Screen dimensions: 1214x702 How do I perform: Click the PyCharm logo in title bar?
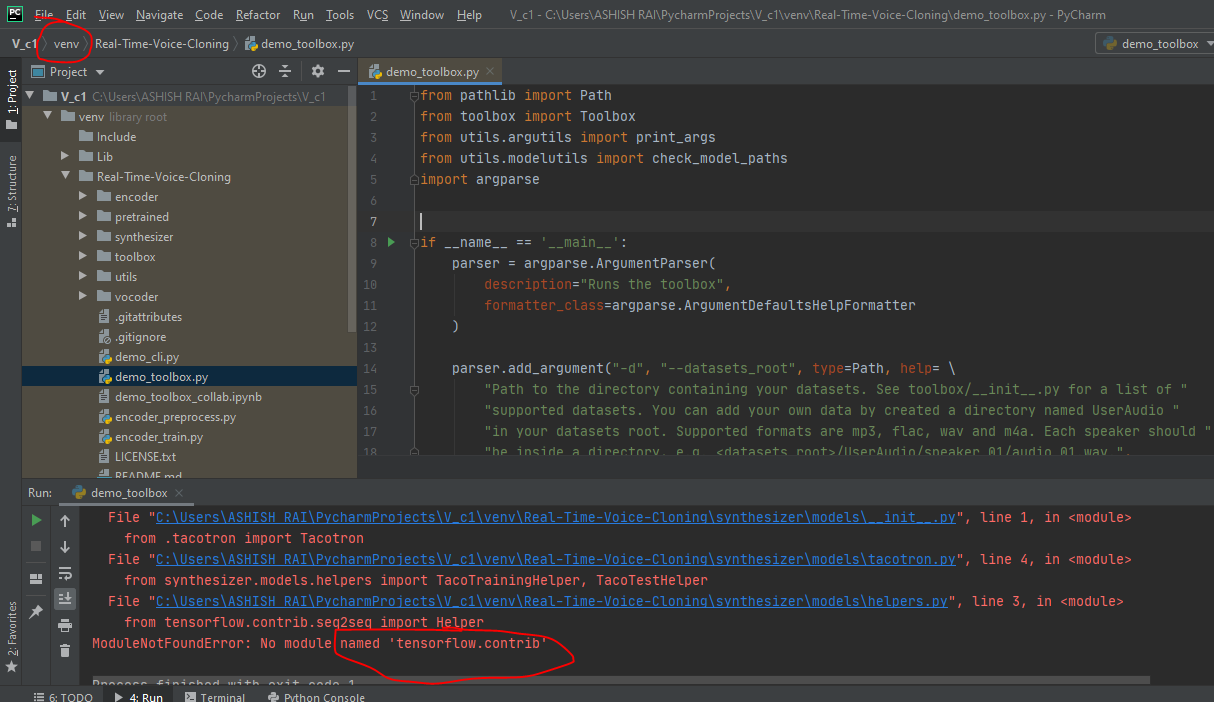pyautogui.click(x=14, y=14)
